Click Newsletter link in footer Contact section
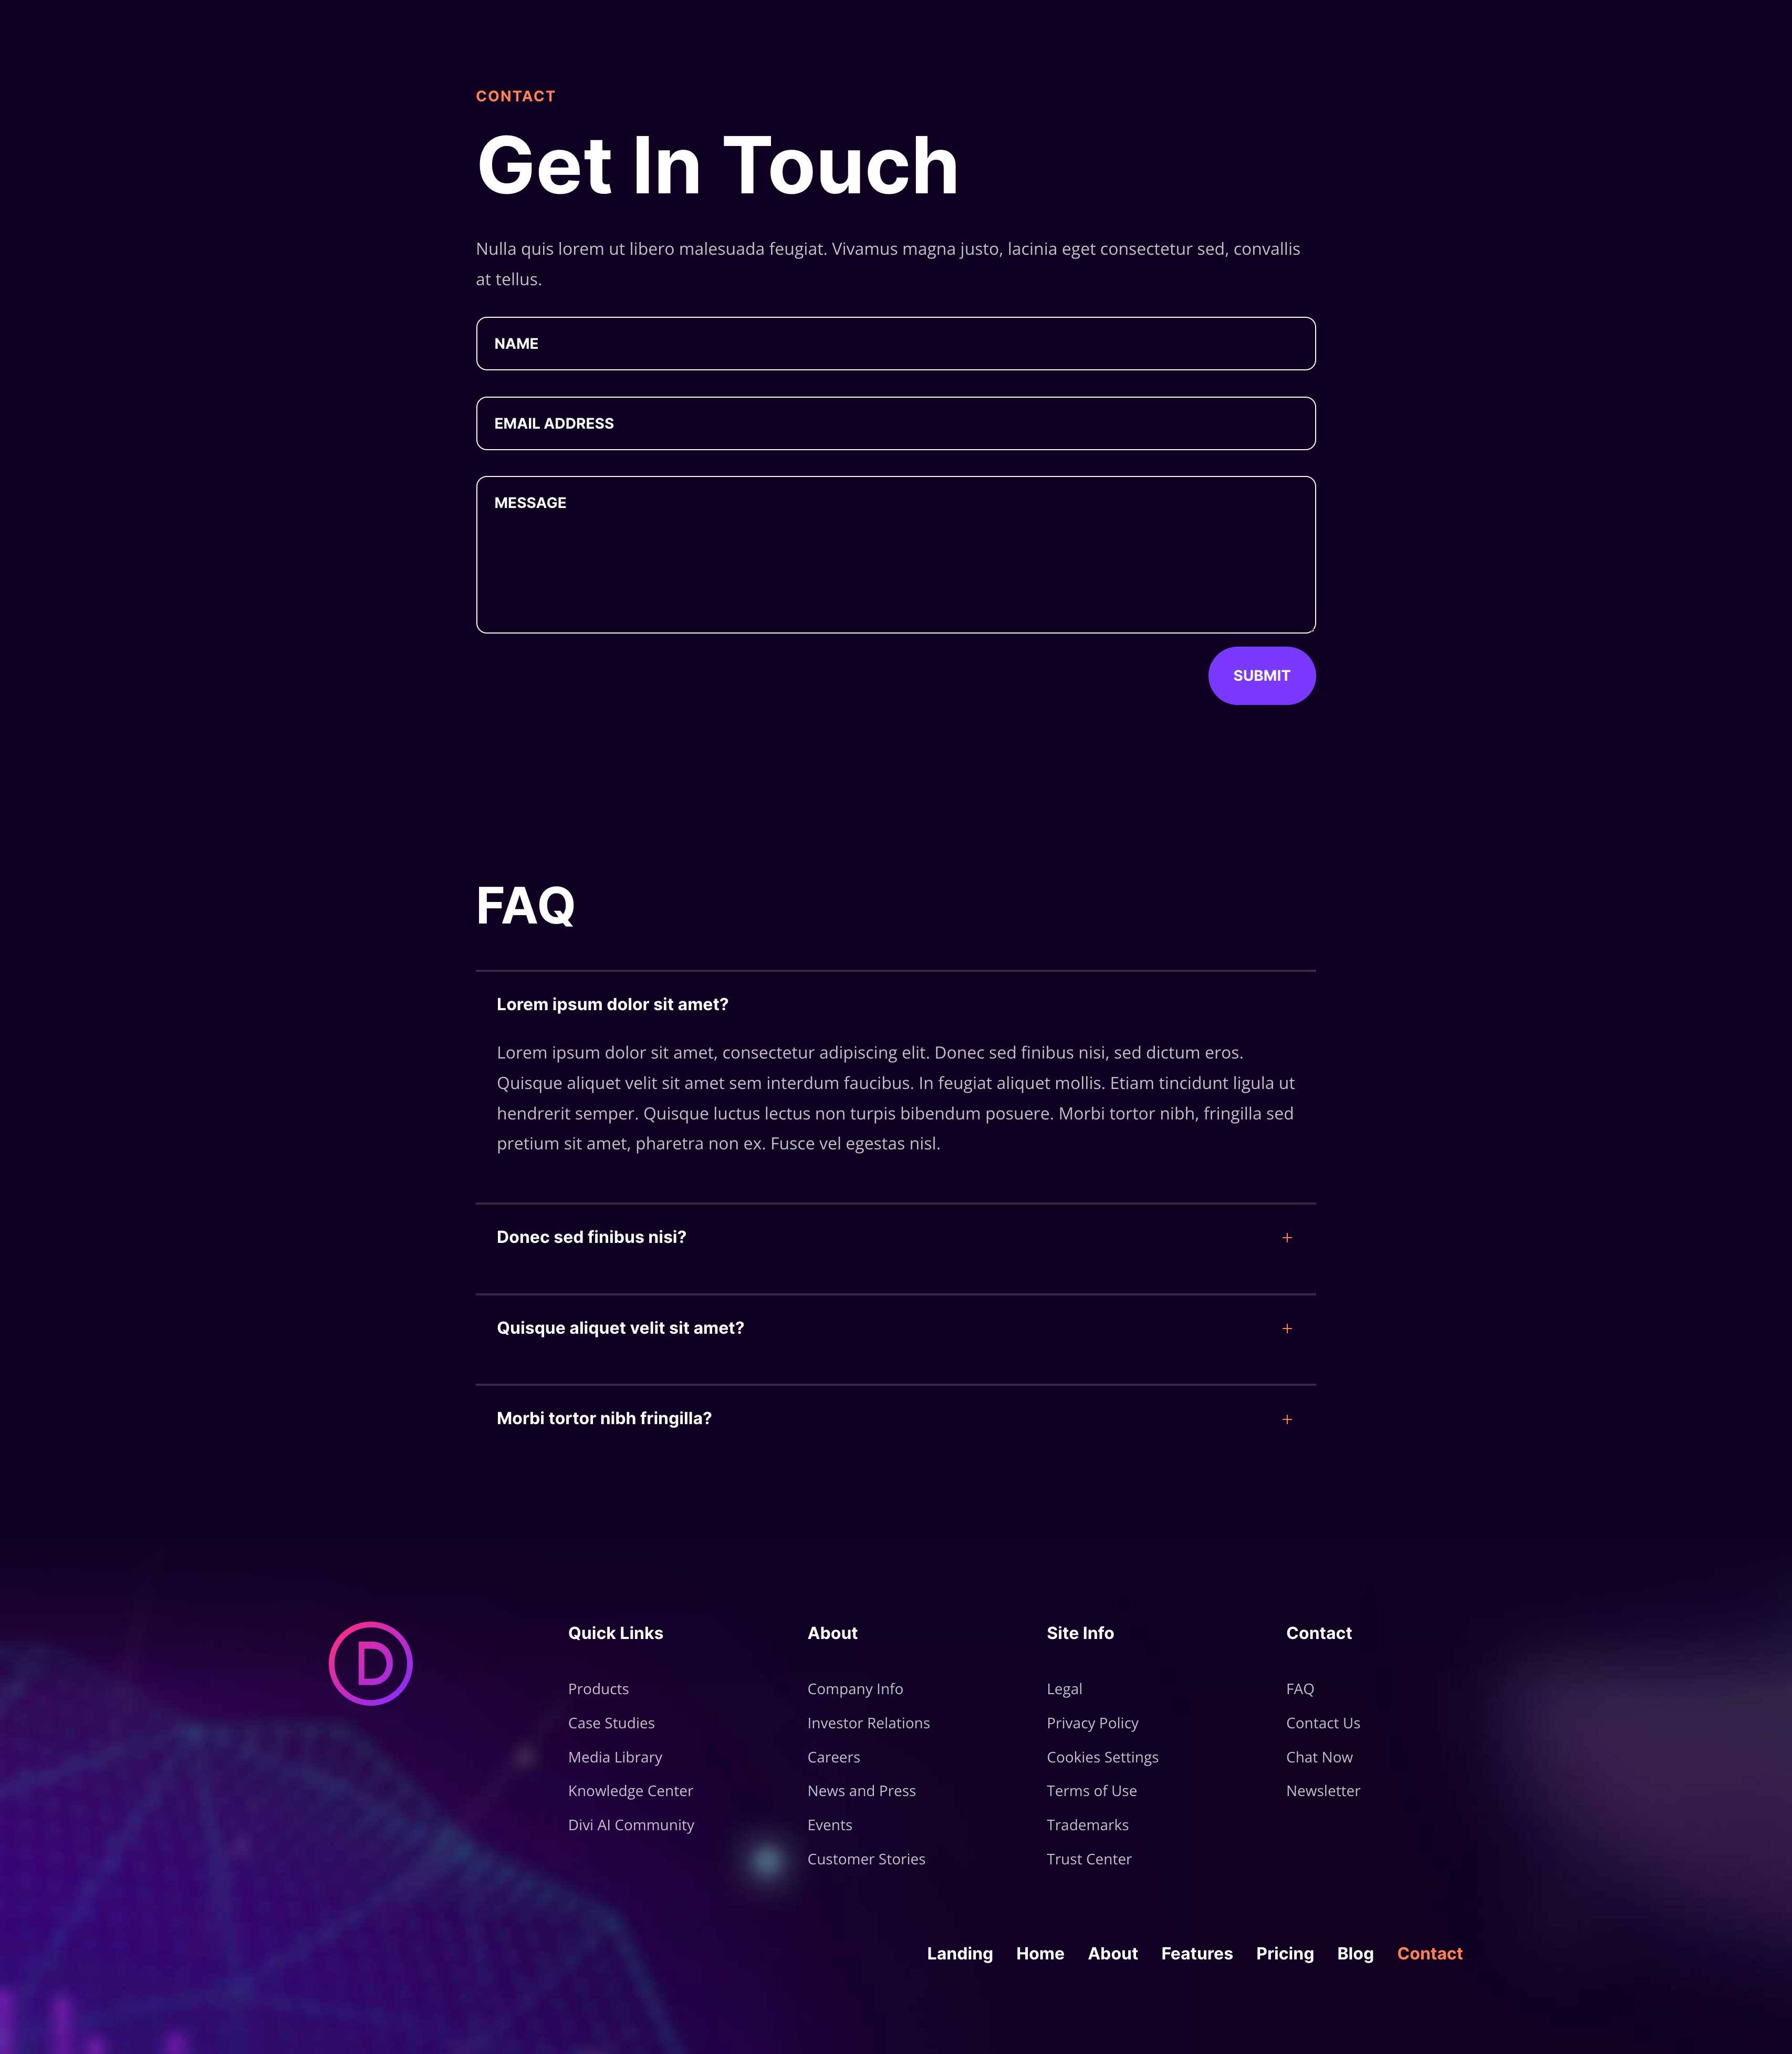Screen dimensions: 1792x2054 [x=1322, y=1790]
